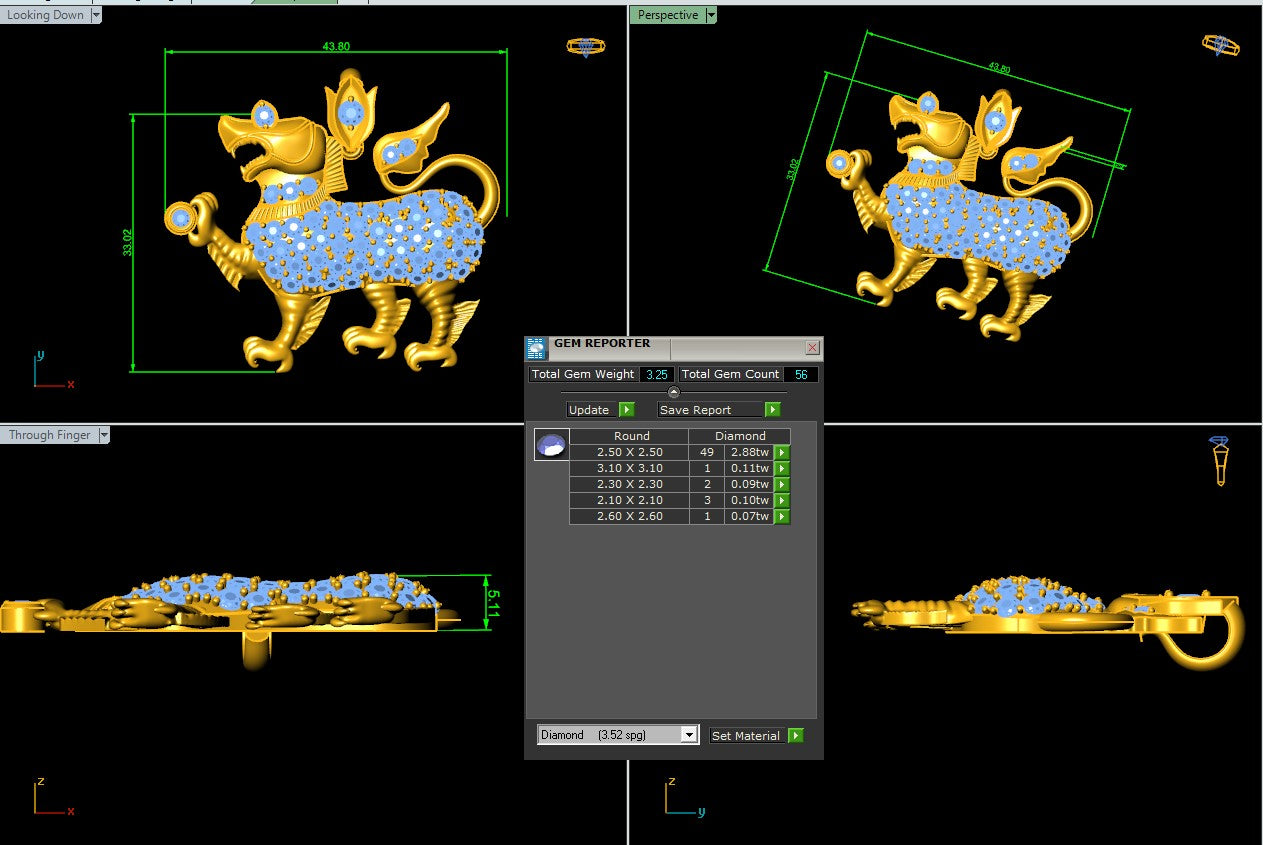Collapse the Gem Reporter totals expander

pyautogui.click(x=673, y=392)
